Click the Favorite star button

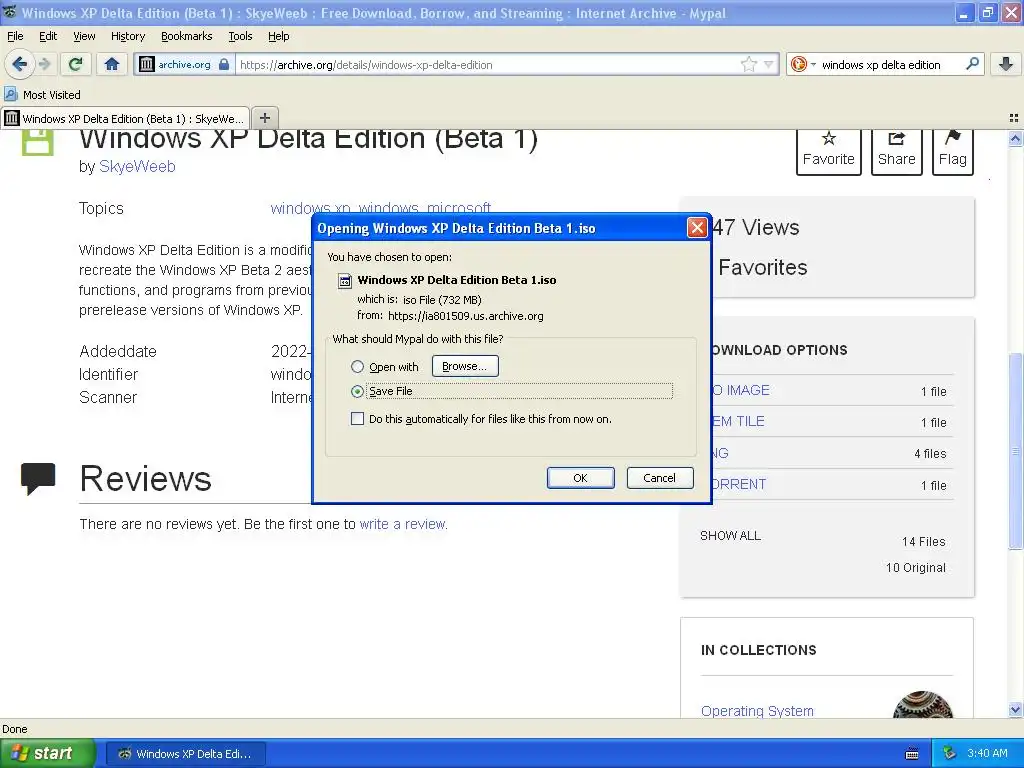click(828, 151)
